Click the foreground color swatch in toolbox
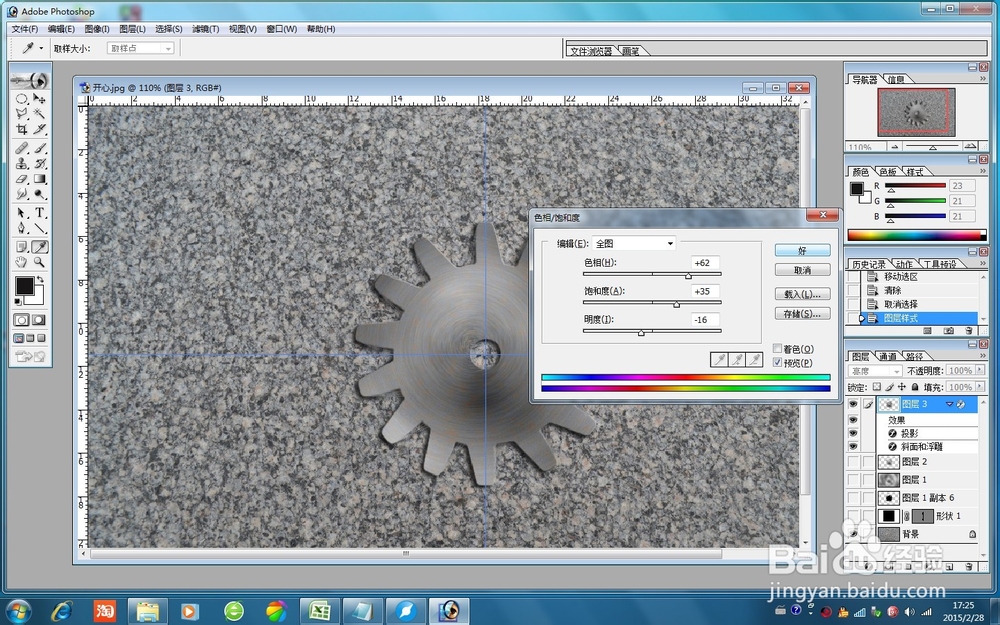The height and width of the screenshot is (625, 1000). pyautogui.click(x=24, y=286)
